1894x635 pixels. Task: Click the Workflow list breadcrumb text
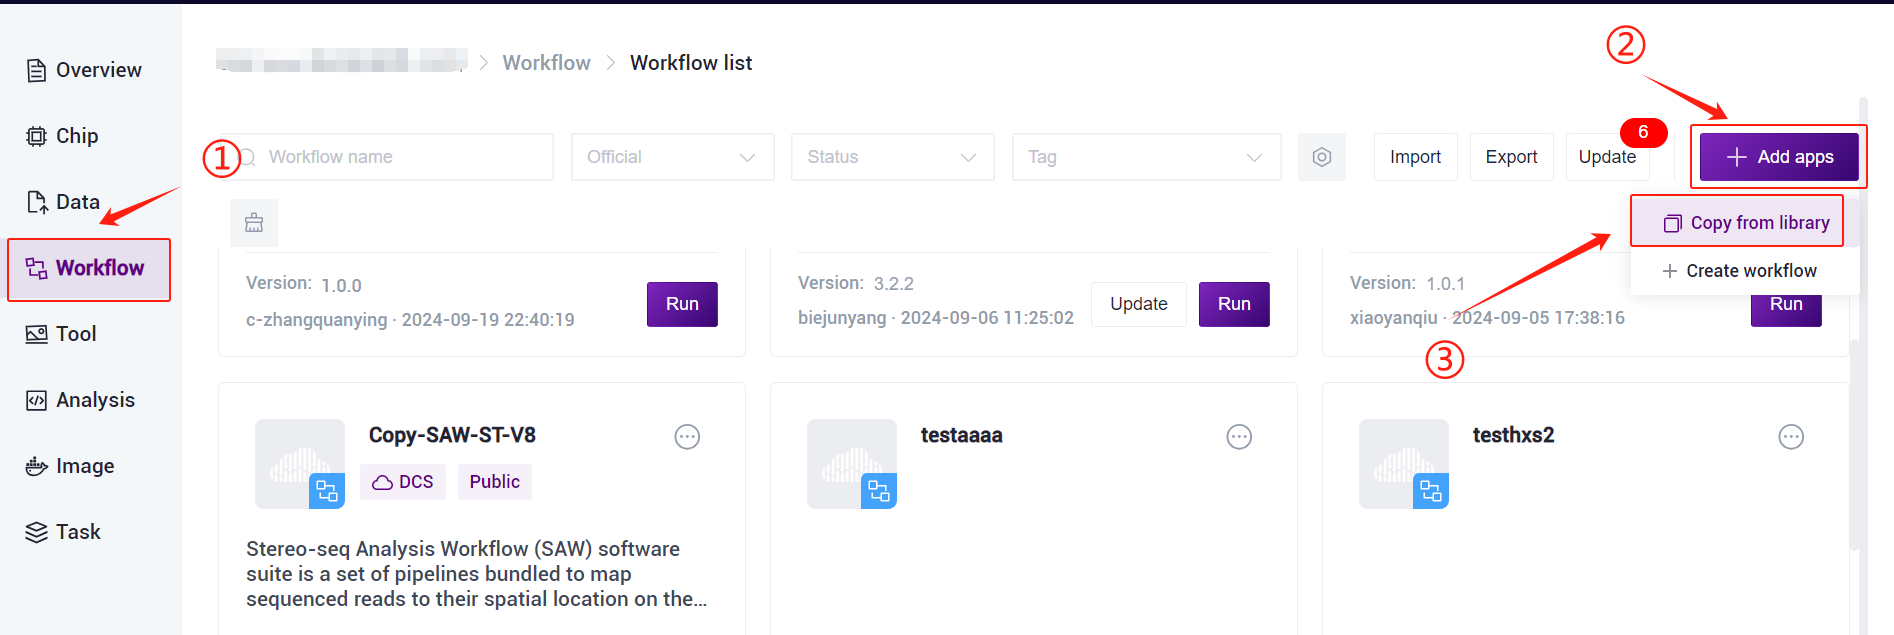[x=691, y=63]
